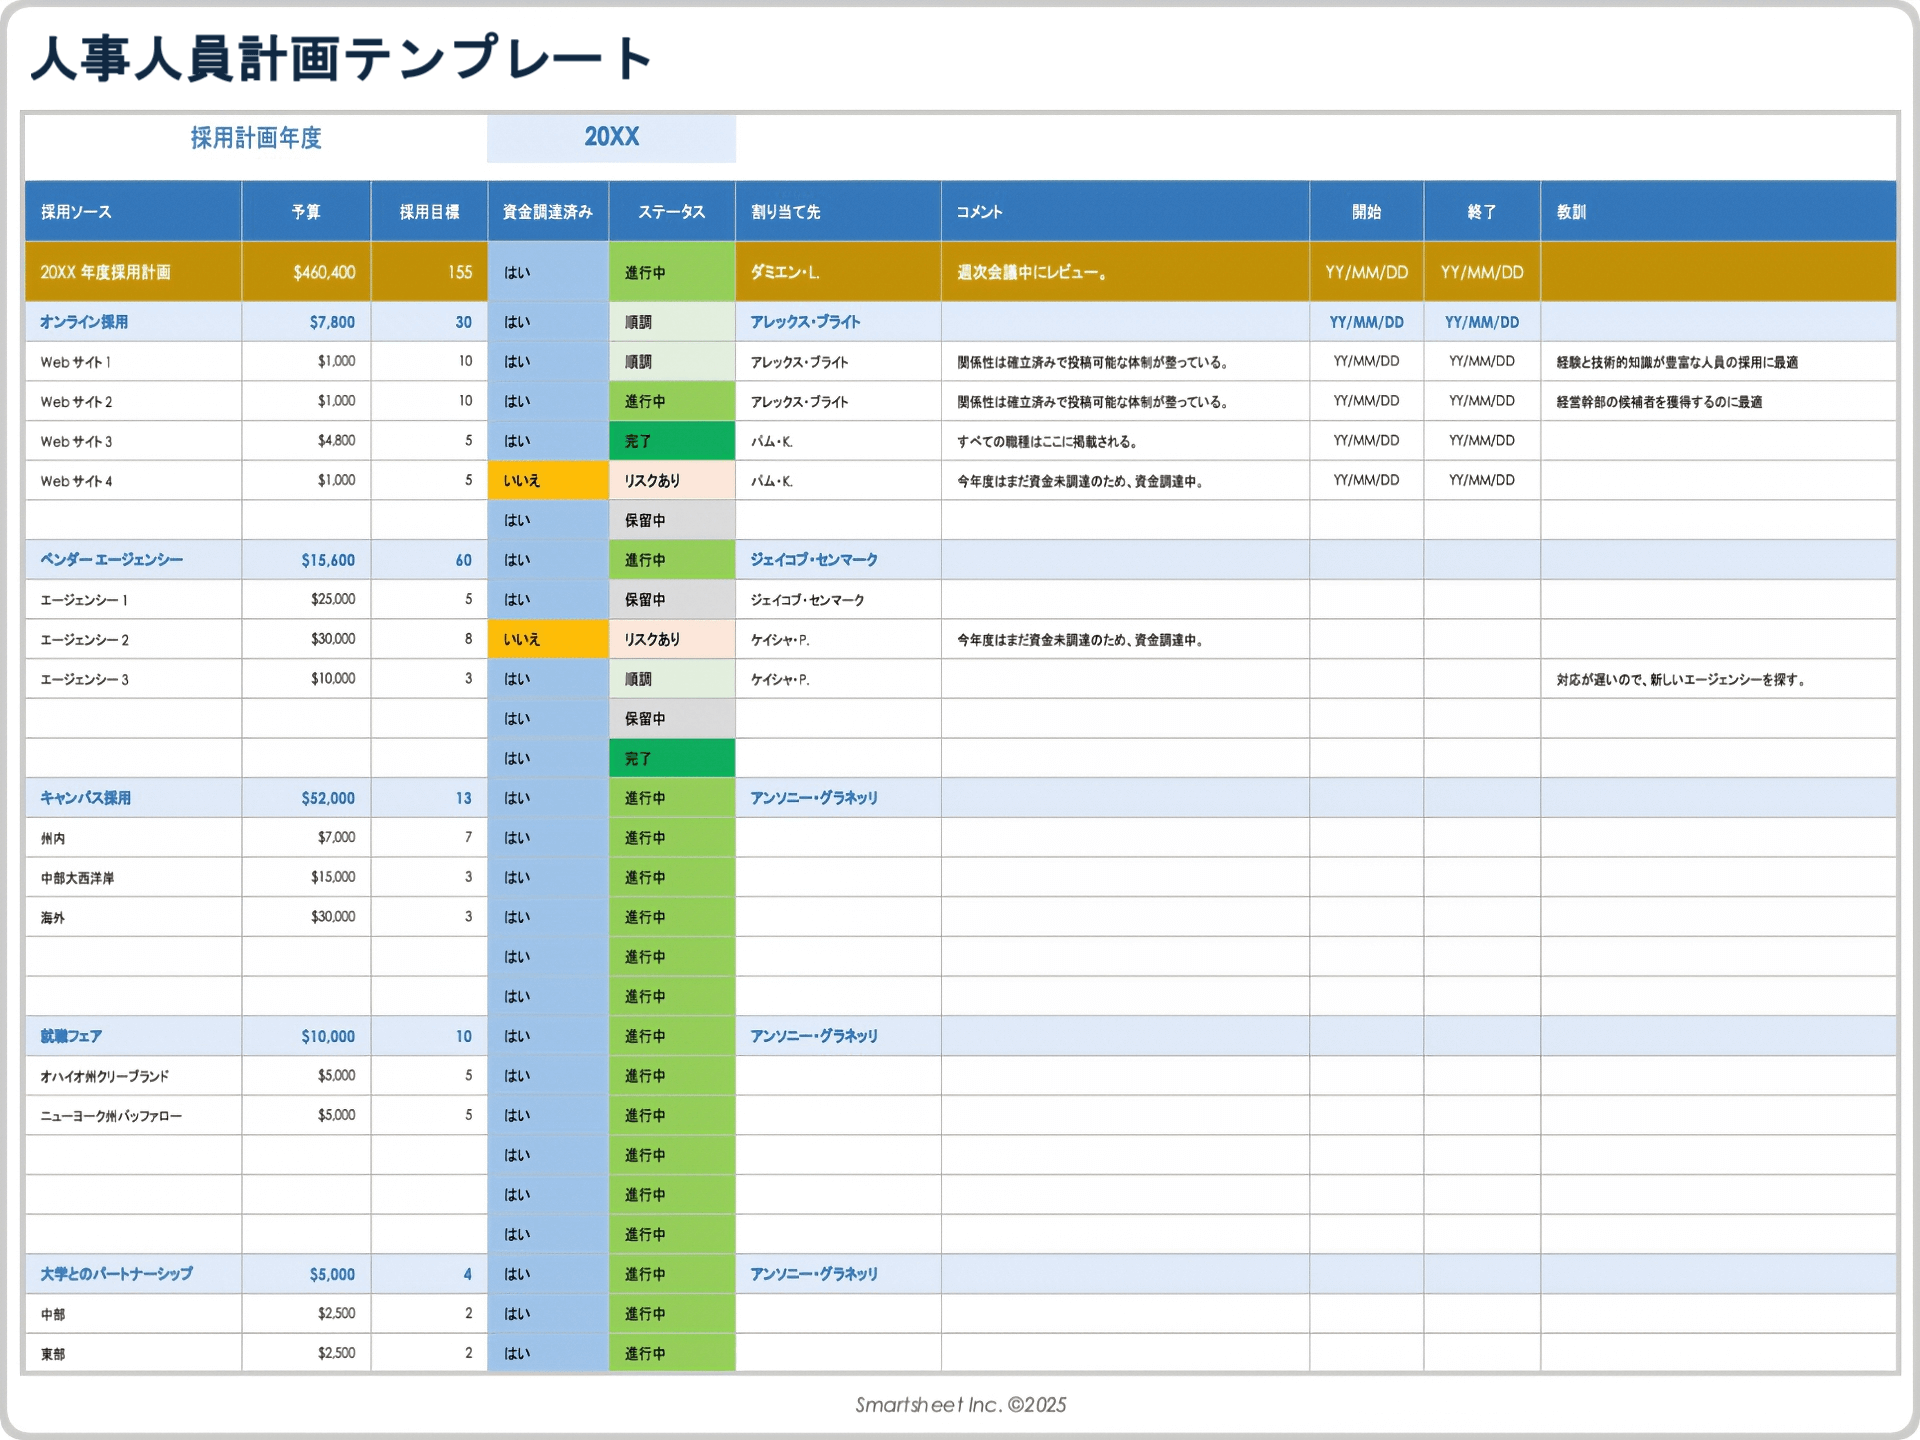Click 進行中 status in Web サイト 2 row

tap(672, 402)
